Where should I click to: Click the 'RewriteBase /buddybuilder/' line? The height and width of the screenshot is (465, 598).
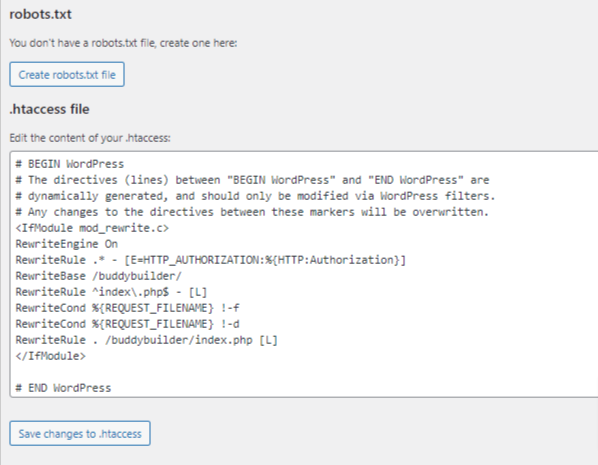tap(99, 276)
